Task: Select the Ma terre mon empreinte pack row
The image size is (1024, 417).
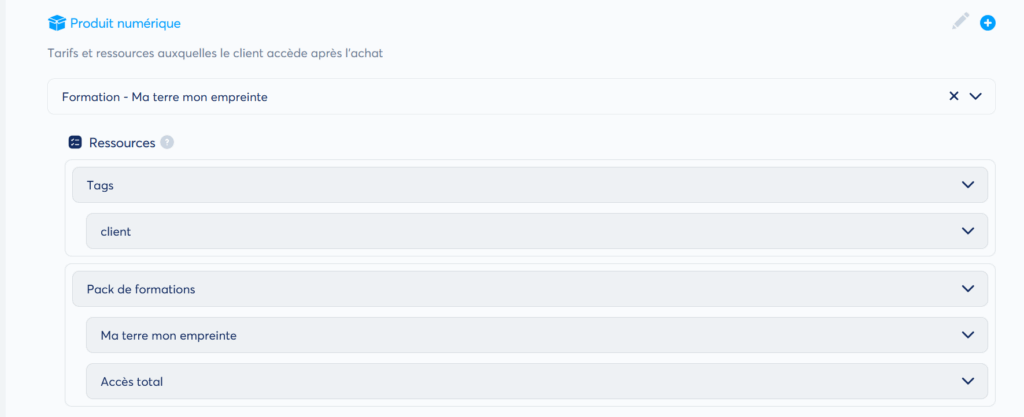Action: point(537,335)
